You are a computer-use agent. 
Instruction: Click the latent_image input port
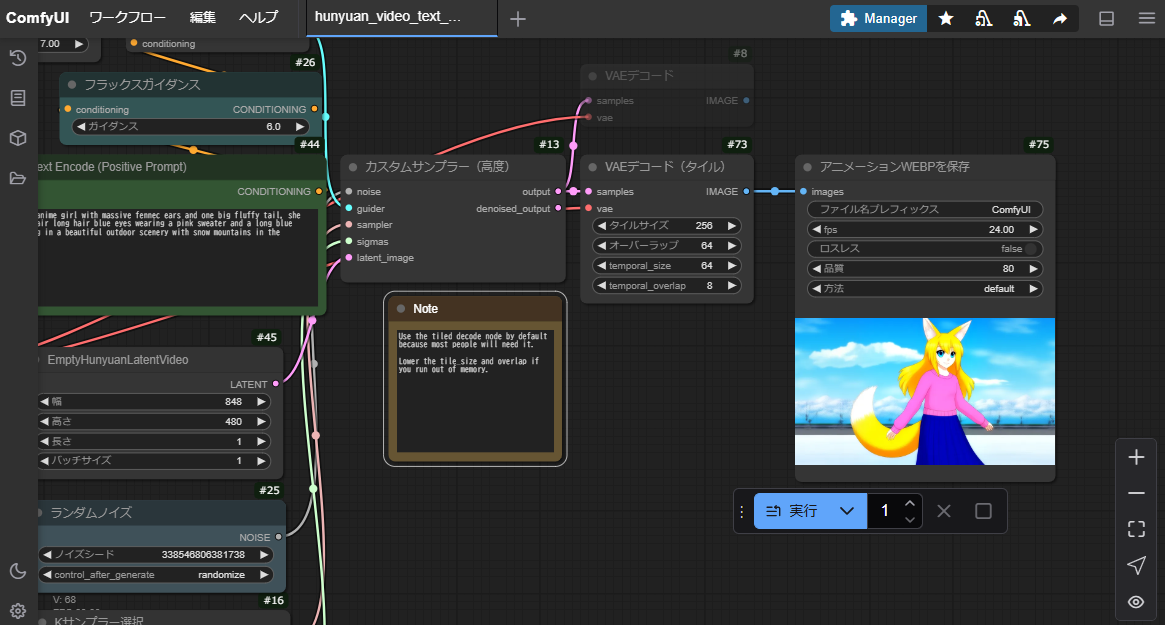point(349,258)
